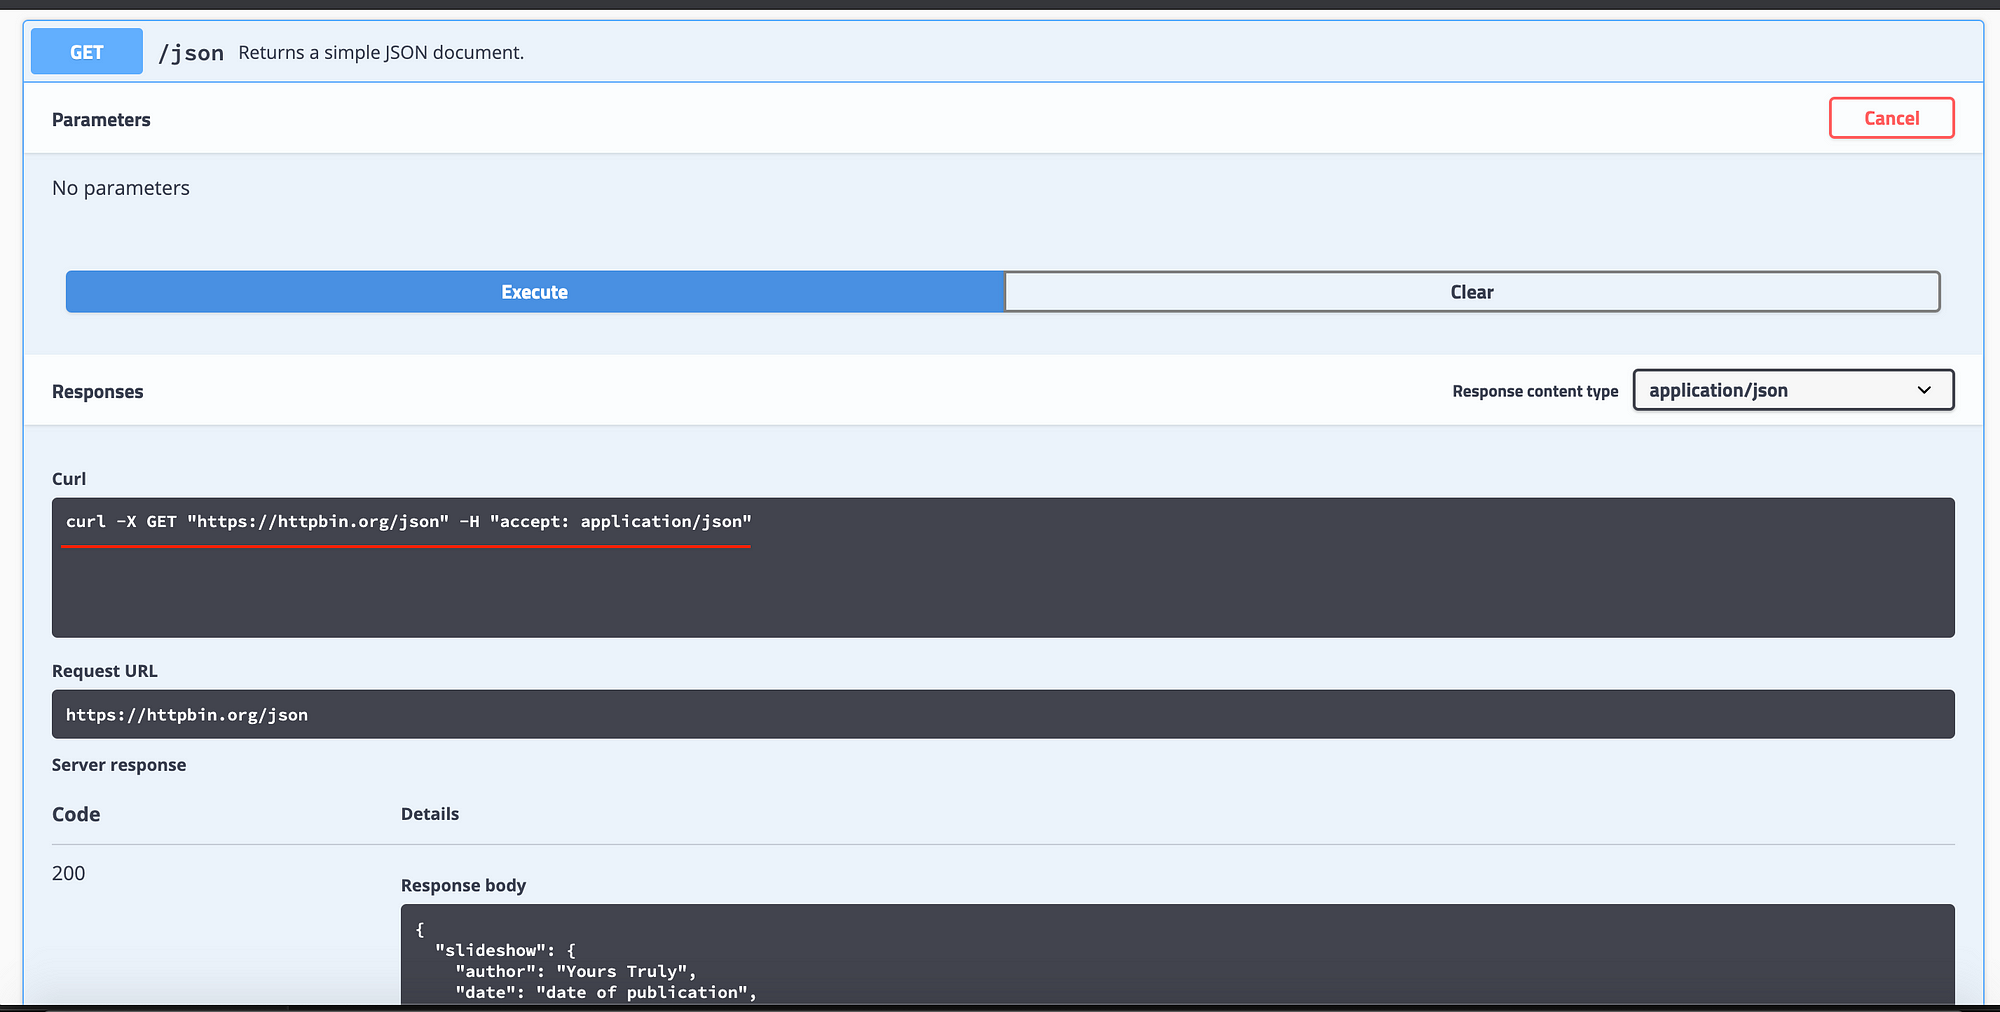Click the Curl label
This screenshot has height=1012, width=2000.
(x=69, y=479)
